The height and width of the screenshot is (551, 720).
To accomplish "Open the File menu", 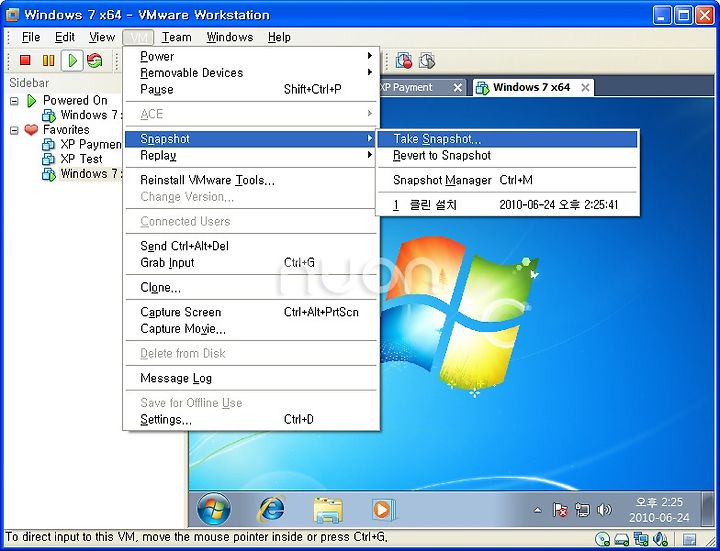I will coord(31,37).
